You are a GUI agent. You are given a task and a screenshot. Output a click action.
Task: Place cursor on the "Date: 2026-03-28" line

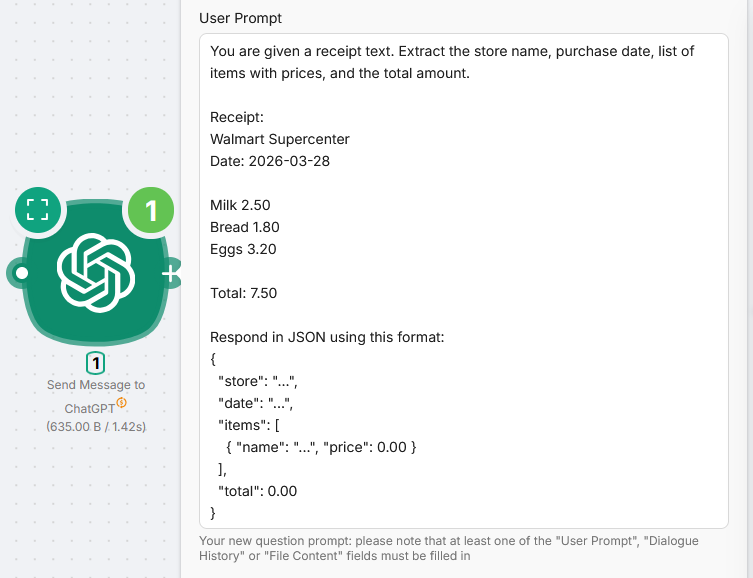pyautogui.click(x=269, y=161)
